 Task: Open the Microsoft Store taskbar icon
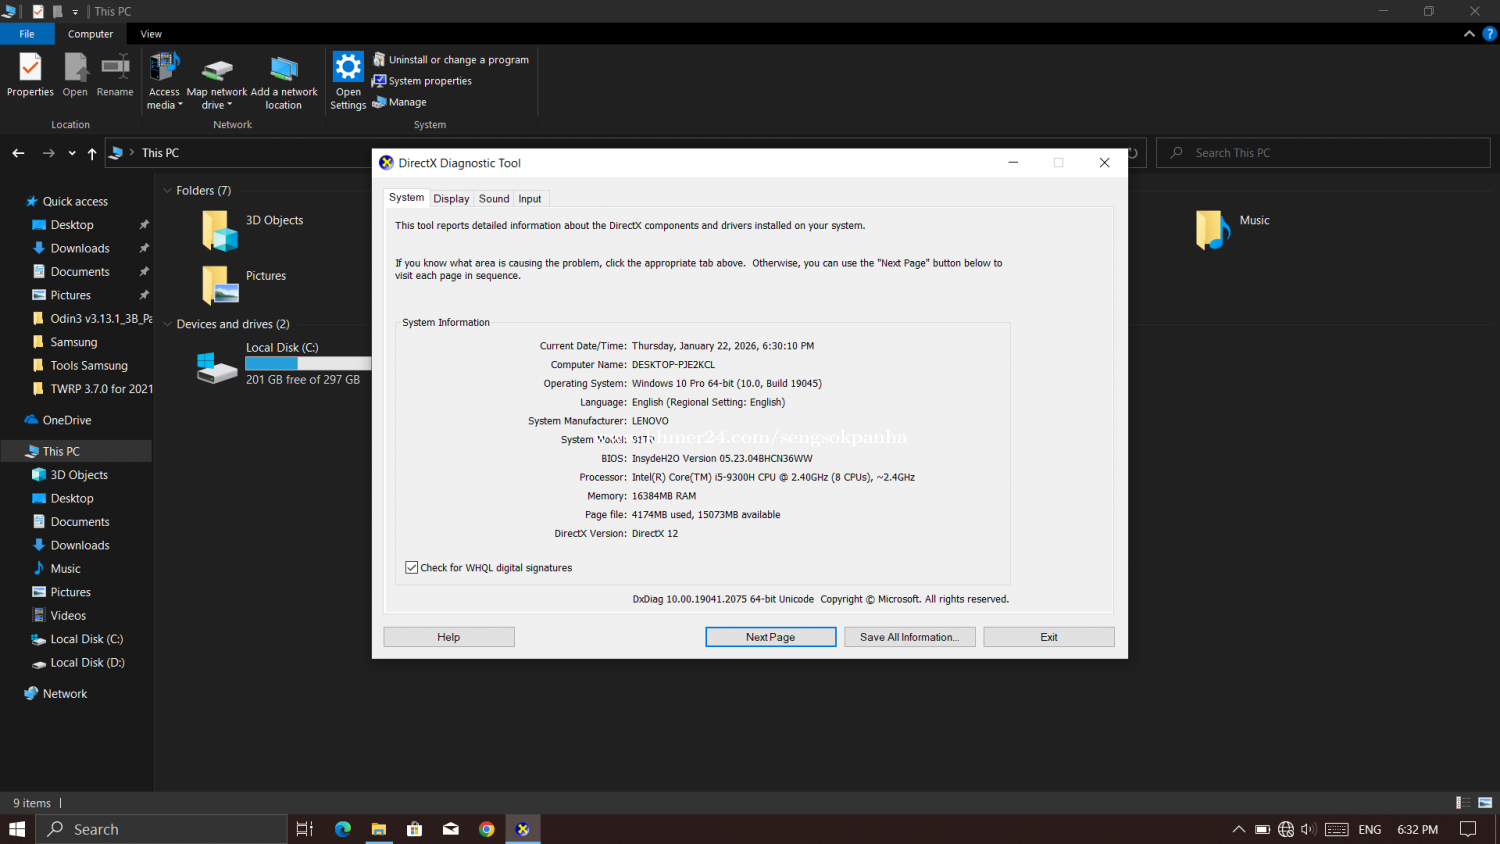[x=414, y=829]
